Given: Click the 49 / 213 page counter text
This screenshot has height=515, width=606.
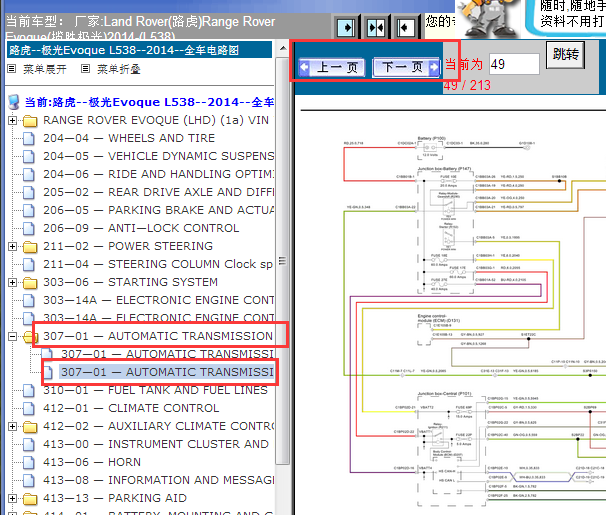Looking at the screenshot, I should (467, 85).
